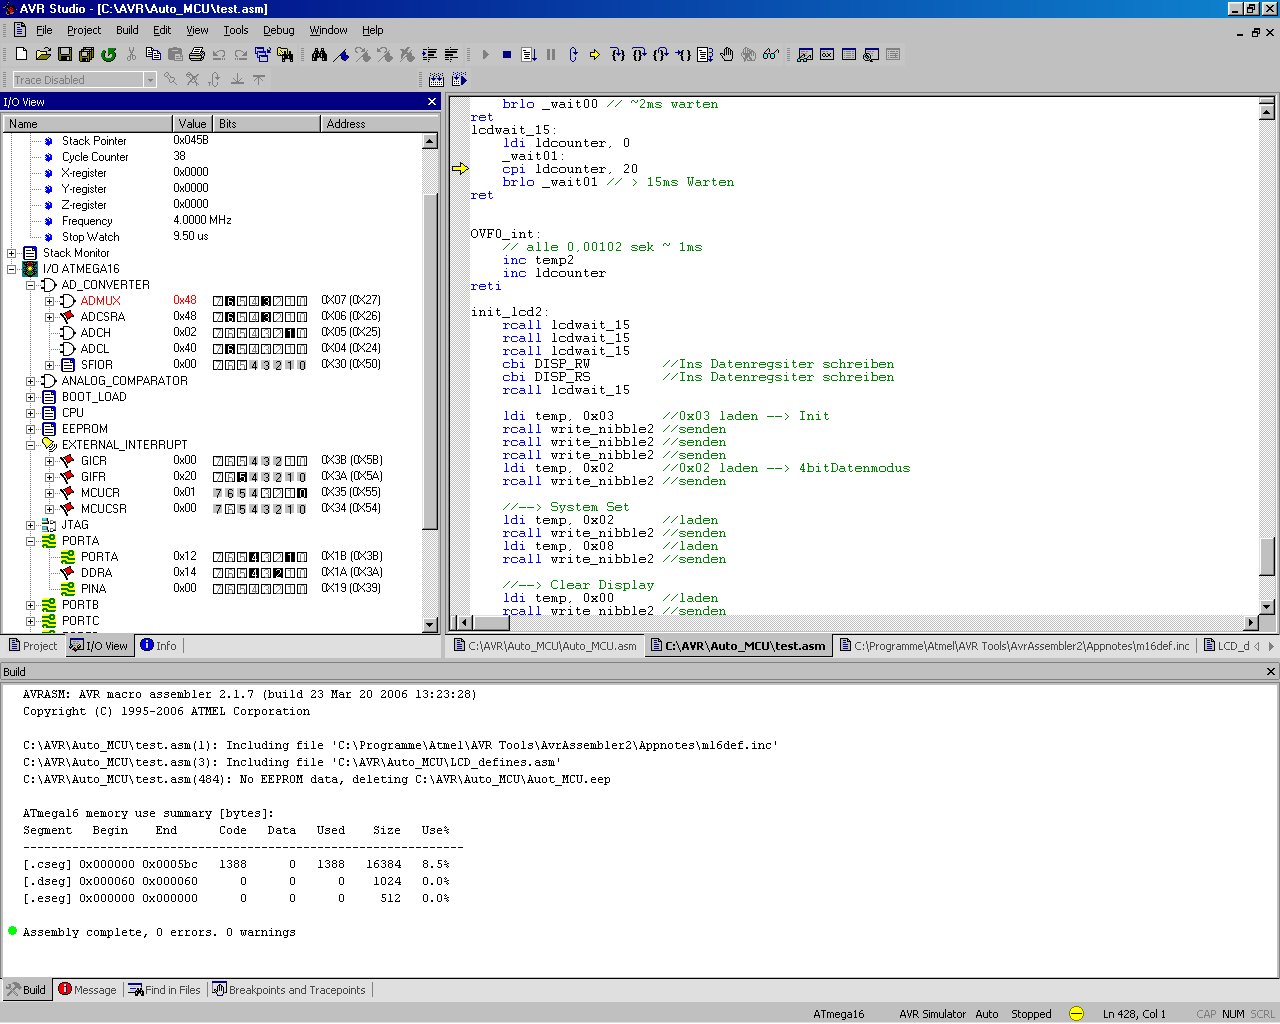Click editor horizontal scrollbar right arrow
The height and width of the screenshot is (1024, 1280).
click(1250, 623)
